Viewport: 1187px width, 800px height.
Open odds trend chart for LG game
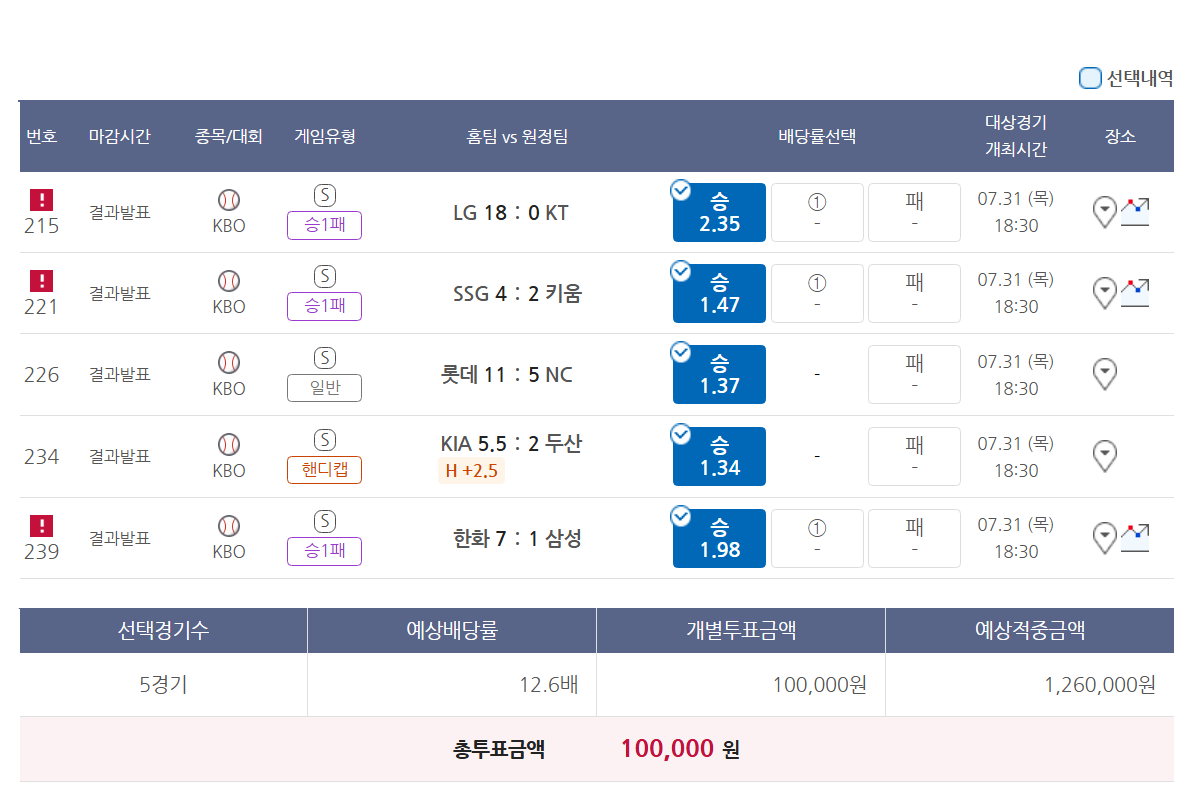coord(1135,212)
